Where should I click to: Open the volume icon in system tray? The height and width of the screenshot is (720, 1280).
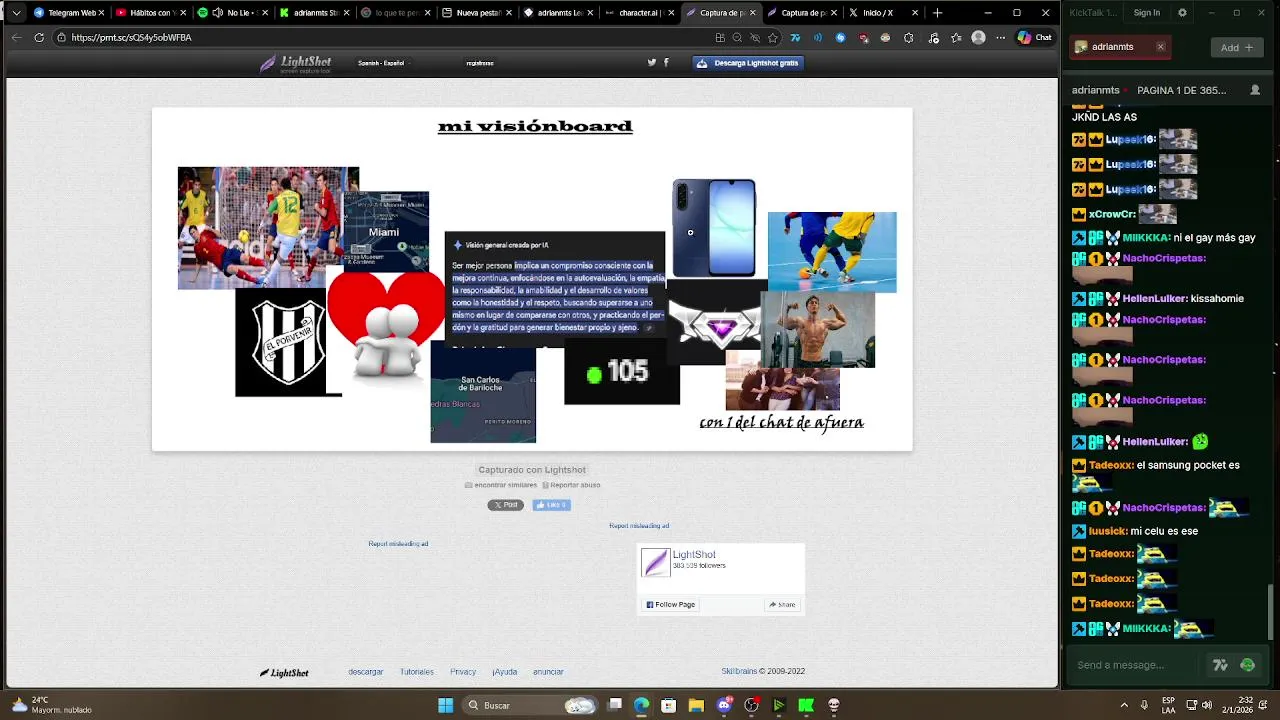[x=1207, y=705]
